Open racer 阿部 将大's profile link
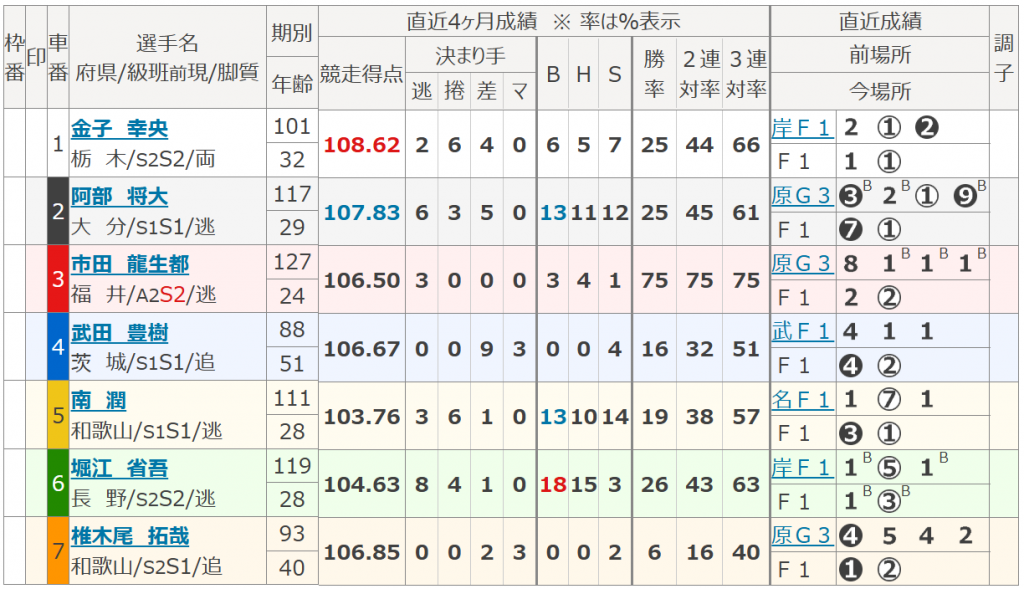The height and width of the screenshot is (589, 1024). [x=119, y=197]
